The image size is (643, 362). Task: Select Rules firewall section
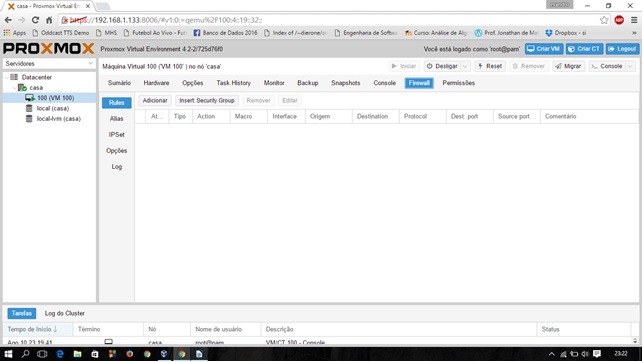click(x=116, y=103)
